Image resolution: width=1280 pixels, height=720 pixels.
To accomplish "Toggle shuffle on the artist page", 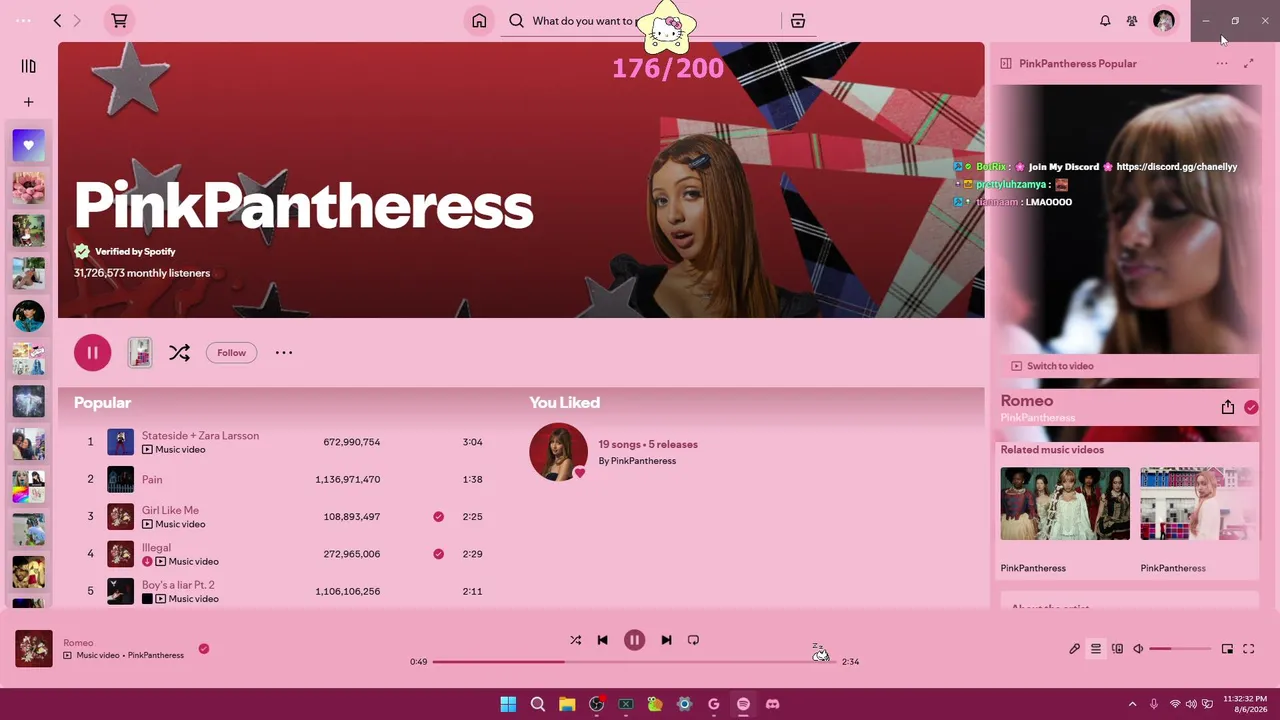I will pos(179,352).
